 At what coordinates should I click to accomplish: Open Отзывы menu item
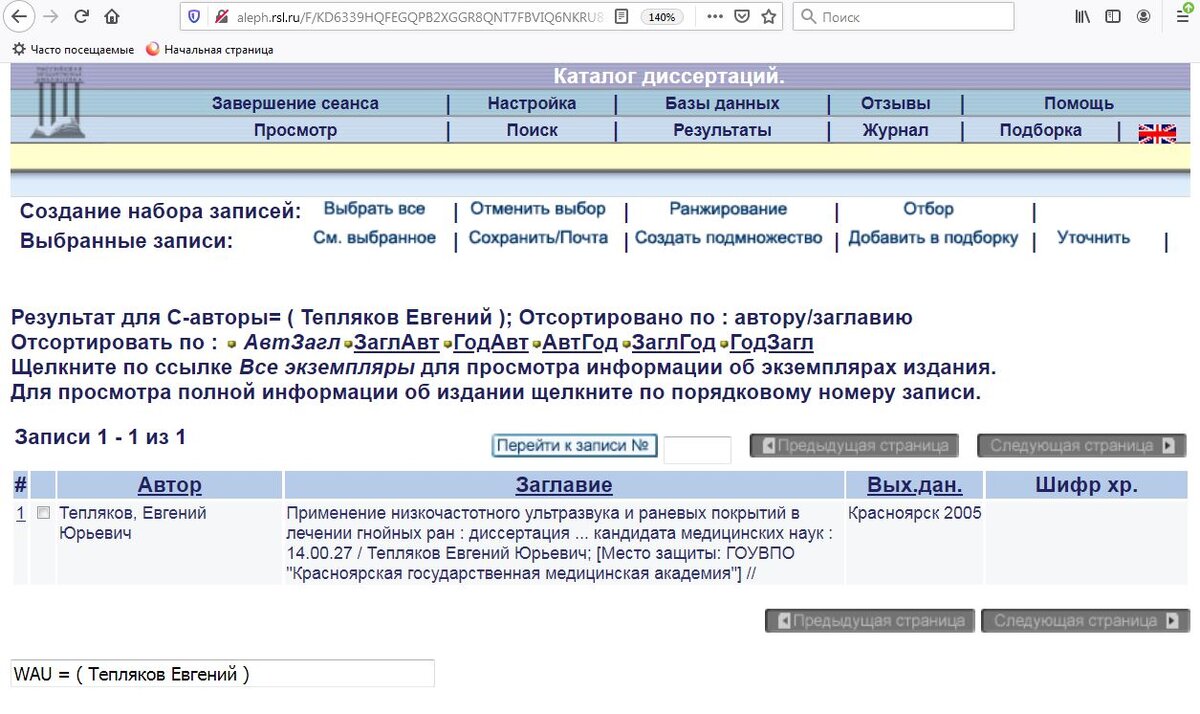coord(896,103)
